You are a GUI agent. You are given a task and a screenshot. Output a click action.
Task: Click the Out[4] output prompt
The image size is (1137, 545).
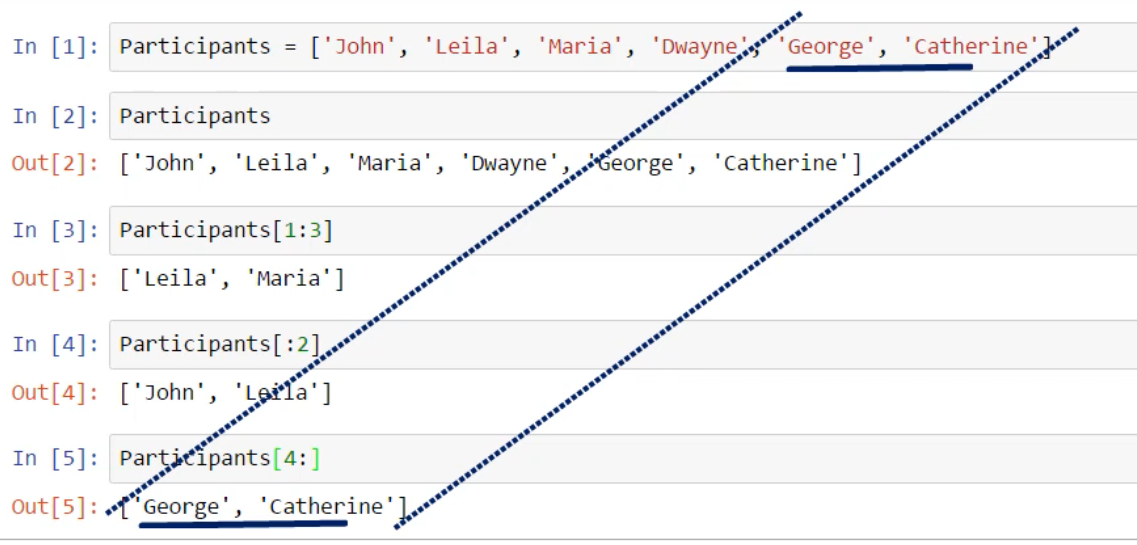coord(55,392)
